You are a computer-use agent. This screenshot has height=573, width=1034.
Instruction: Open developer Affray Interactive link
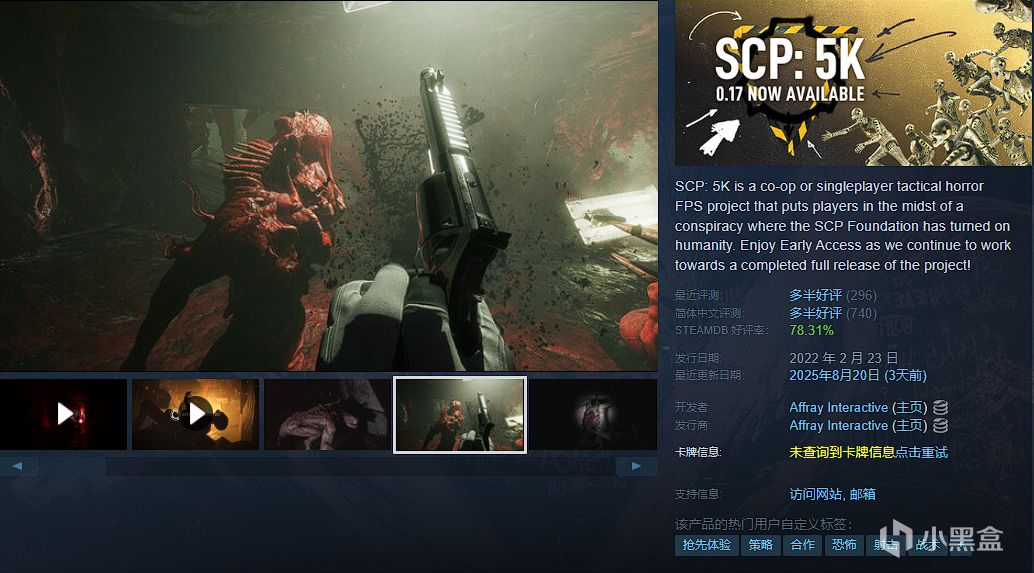pyautogui.click(x=839, y=407)
